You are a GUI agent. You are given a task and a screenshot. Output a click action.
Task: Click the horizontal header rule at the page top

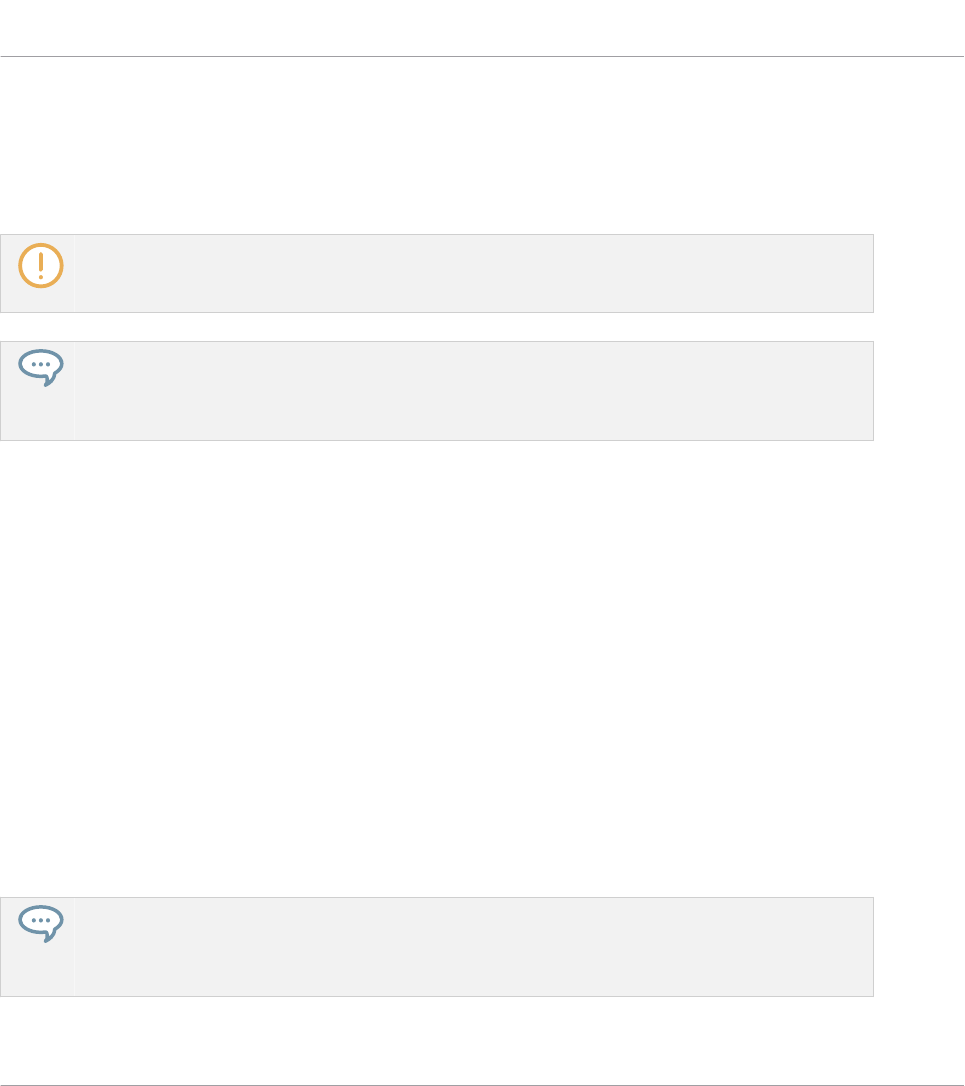[x=482, y=56]
